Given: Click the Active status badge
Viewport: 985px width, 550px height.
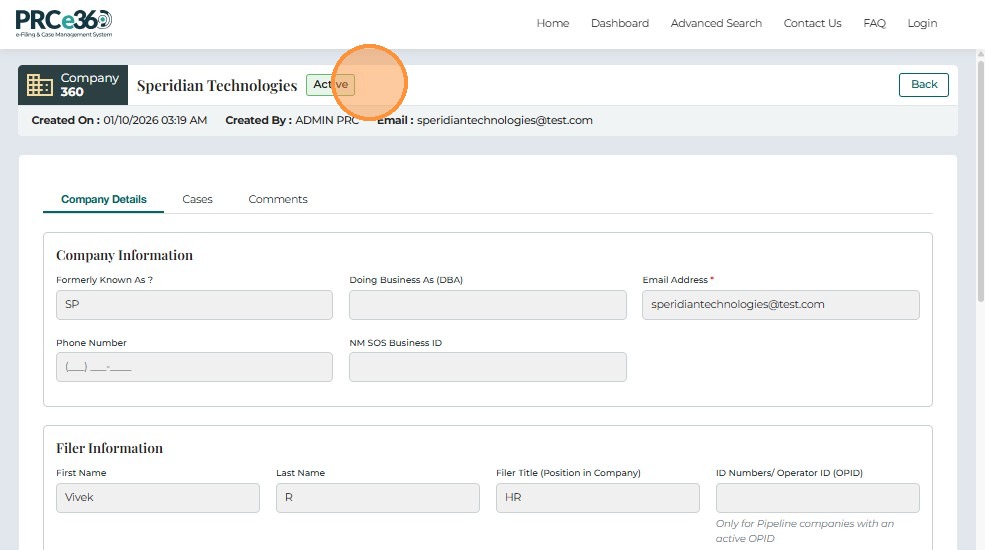Looking at the screenshot, I should tap(330, 85).
